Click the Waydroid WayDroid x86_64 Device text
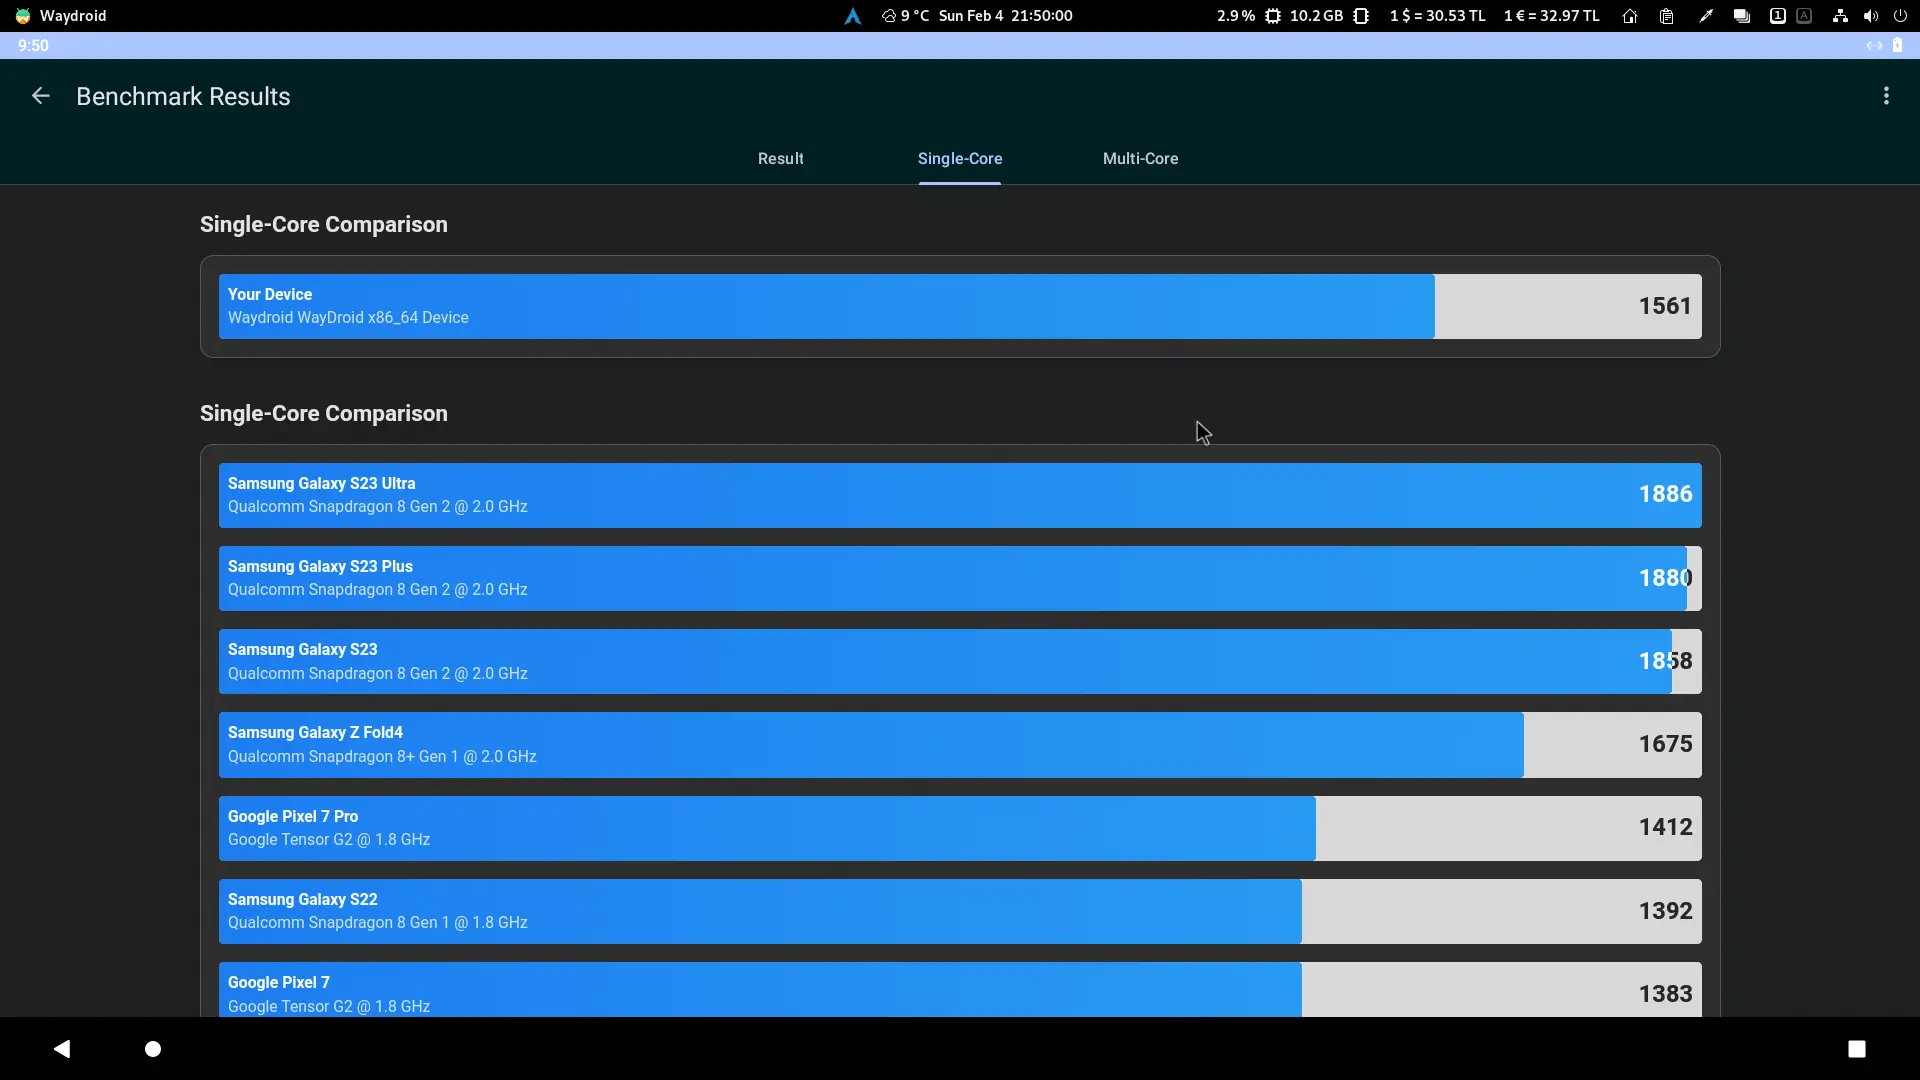Viewport: 1920px width, 1080px height. point(348,317)
